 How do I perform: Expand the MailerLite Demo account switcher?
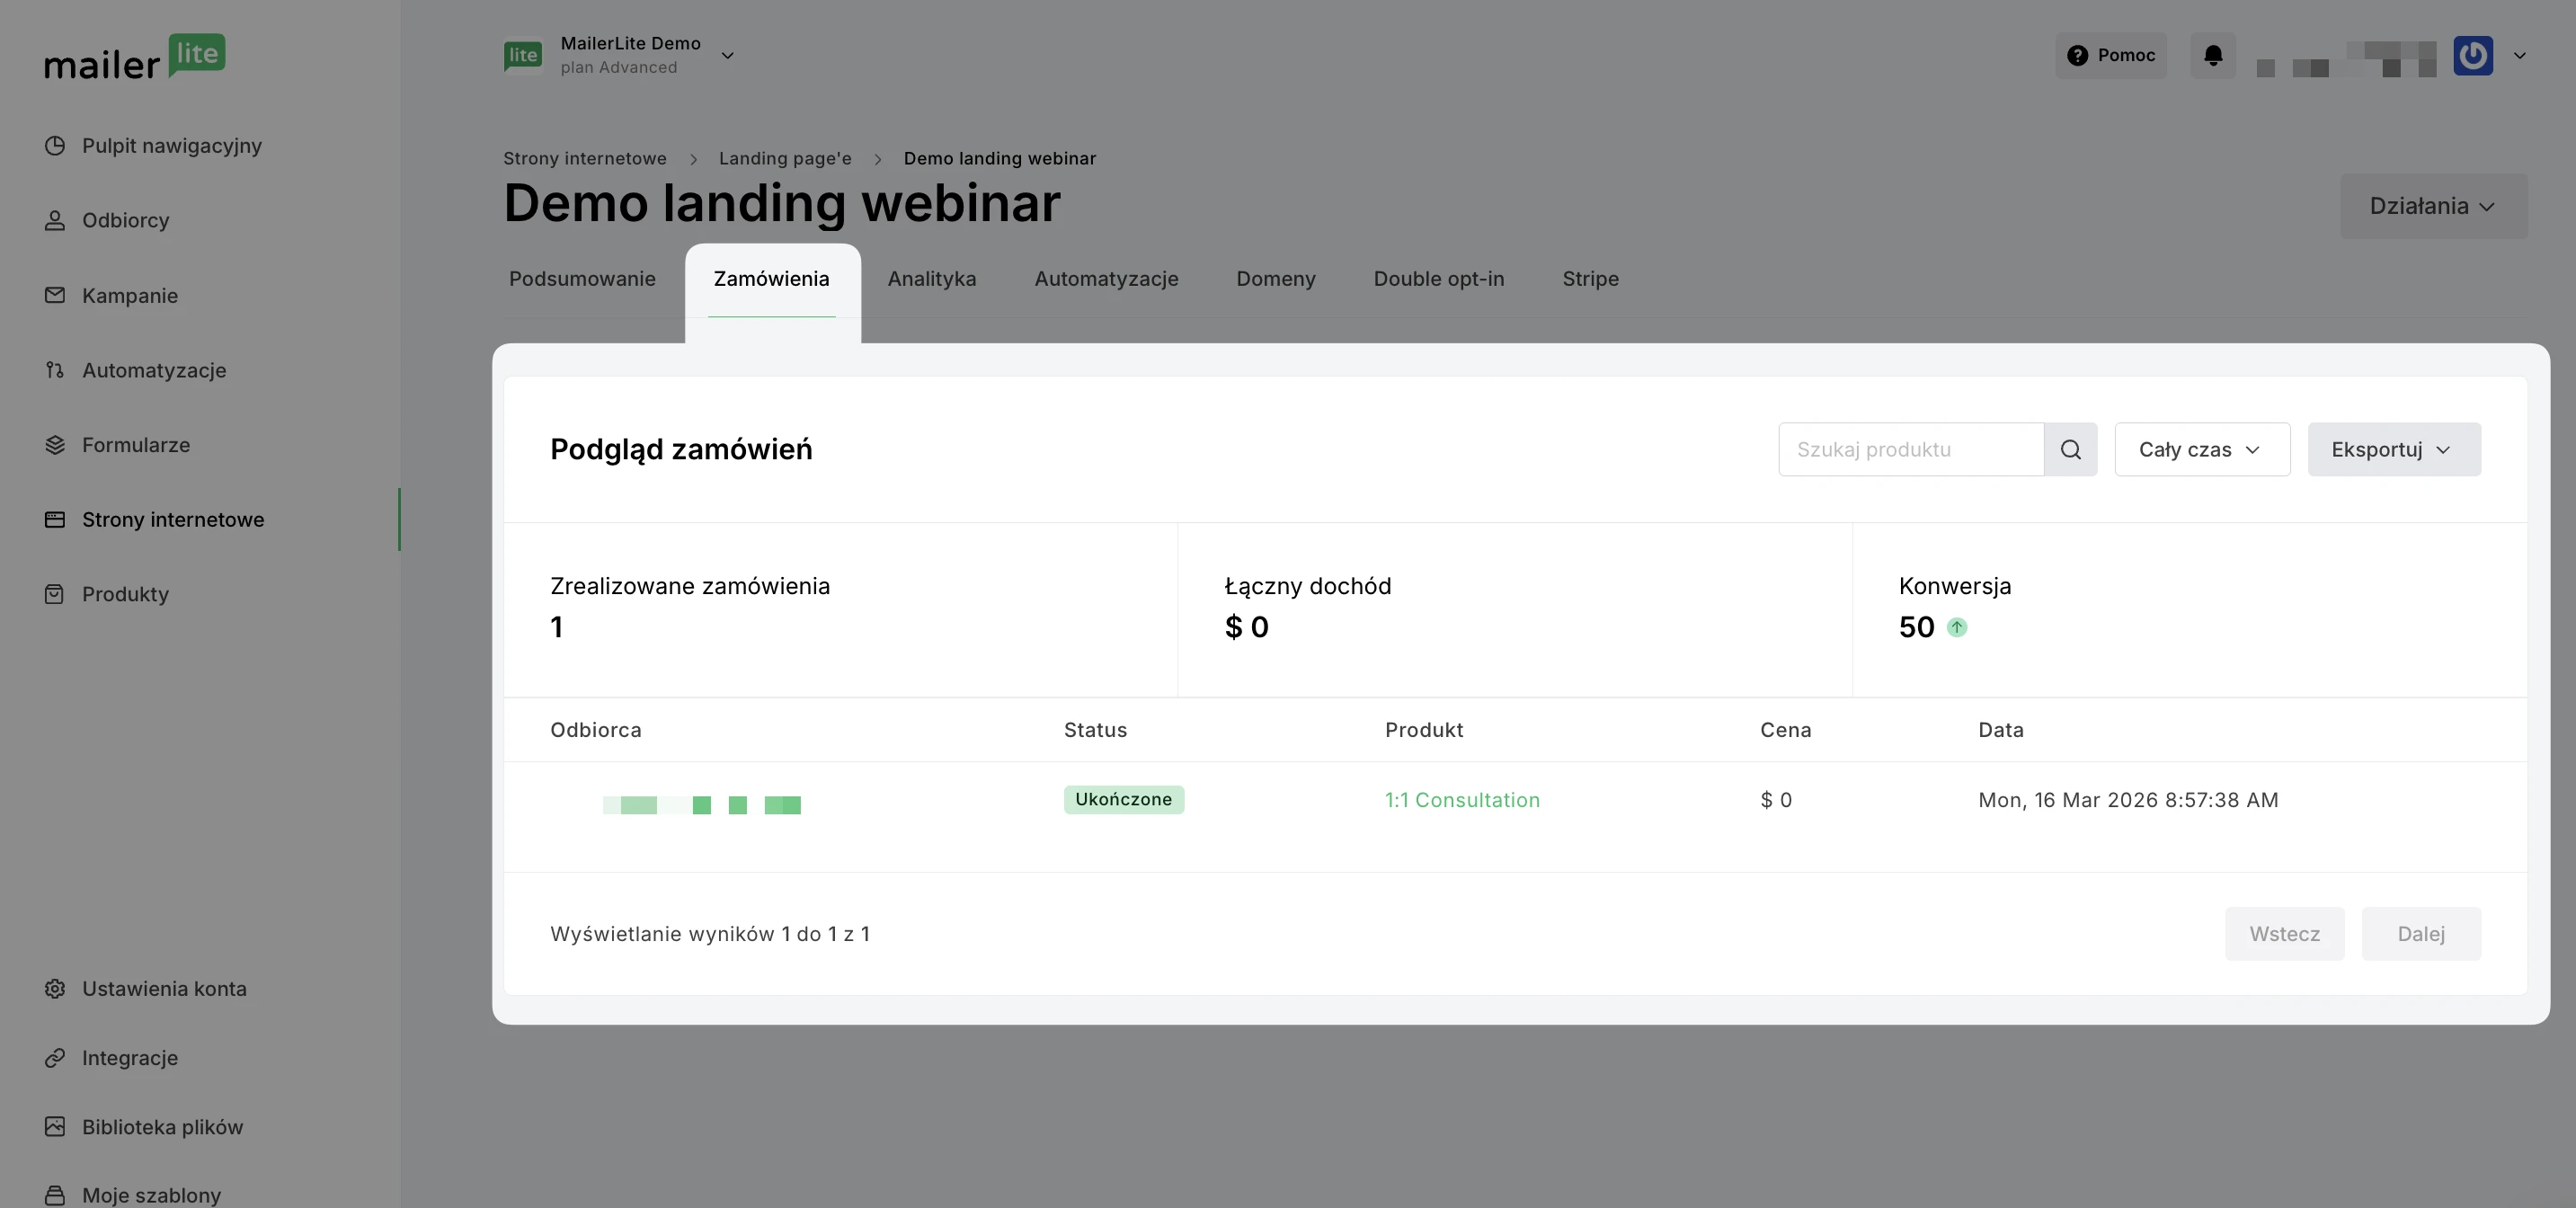coord(727,55)
